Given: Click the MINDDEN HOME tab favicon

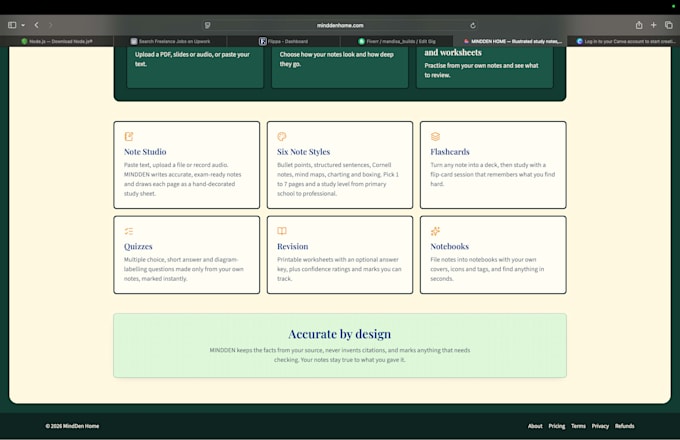Looking at the screenshot, I should (466, 41).
